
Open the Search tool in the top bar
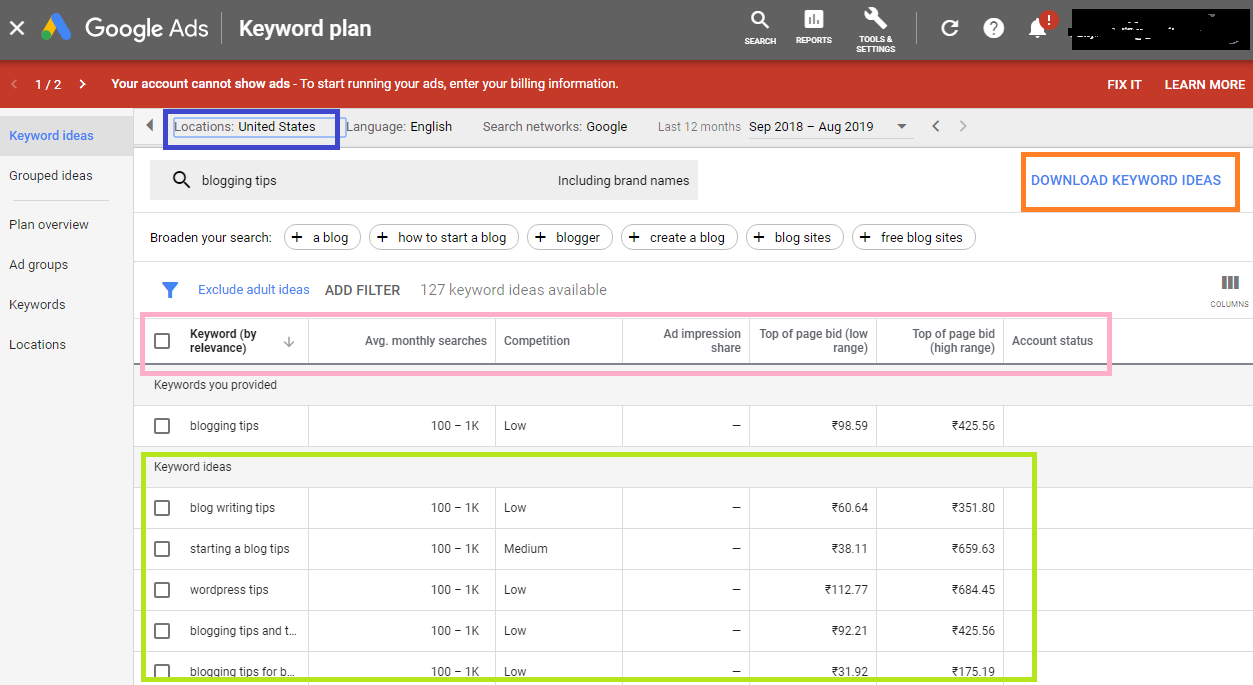point(760,28)
